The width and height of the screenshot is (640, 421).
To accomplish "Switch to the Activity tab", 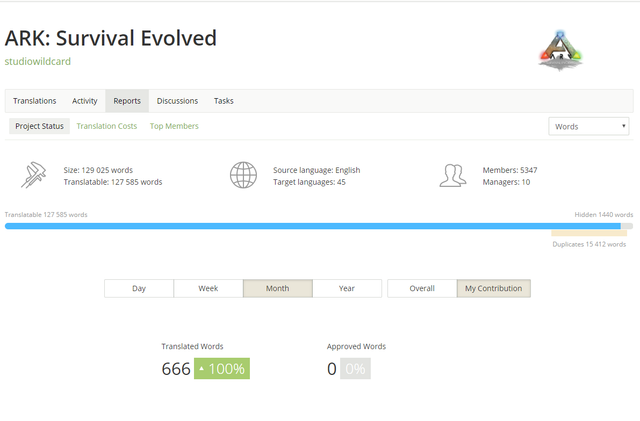I will point(84,101).
